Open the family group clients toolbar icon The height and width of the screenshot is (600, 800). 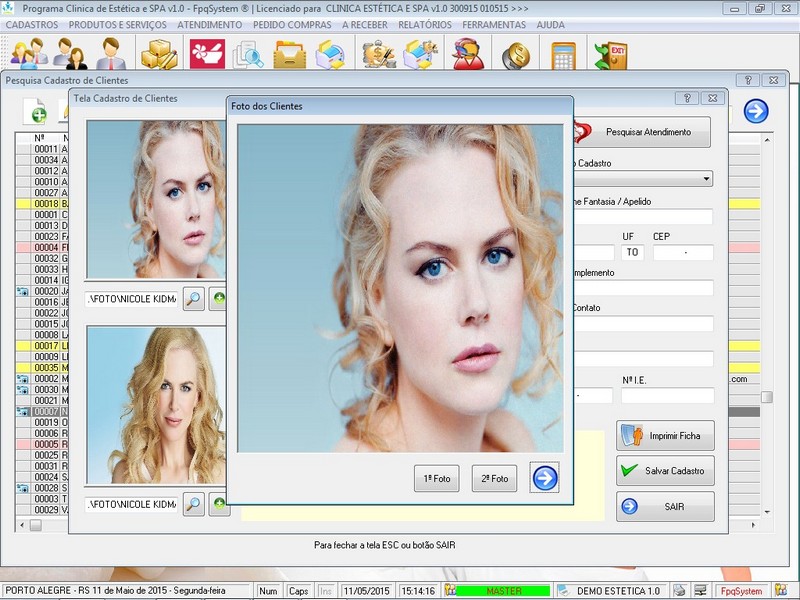(29, 54)
